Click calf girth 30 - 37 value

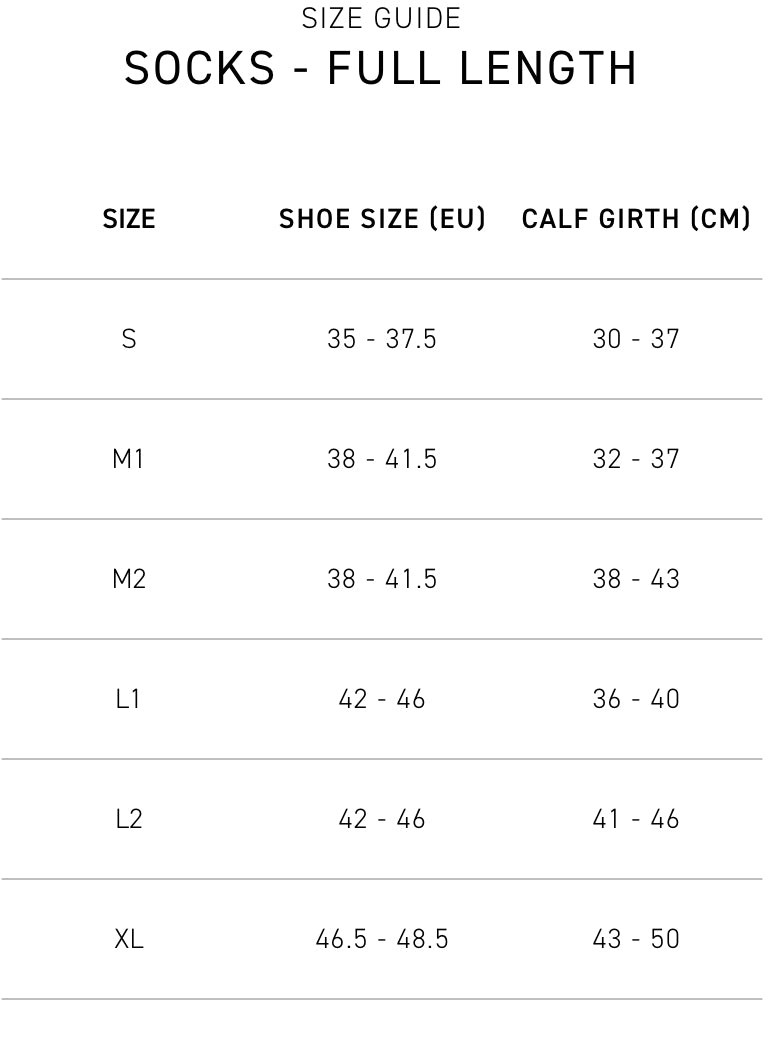[x=636, y=339]
